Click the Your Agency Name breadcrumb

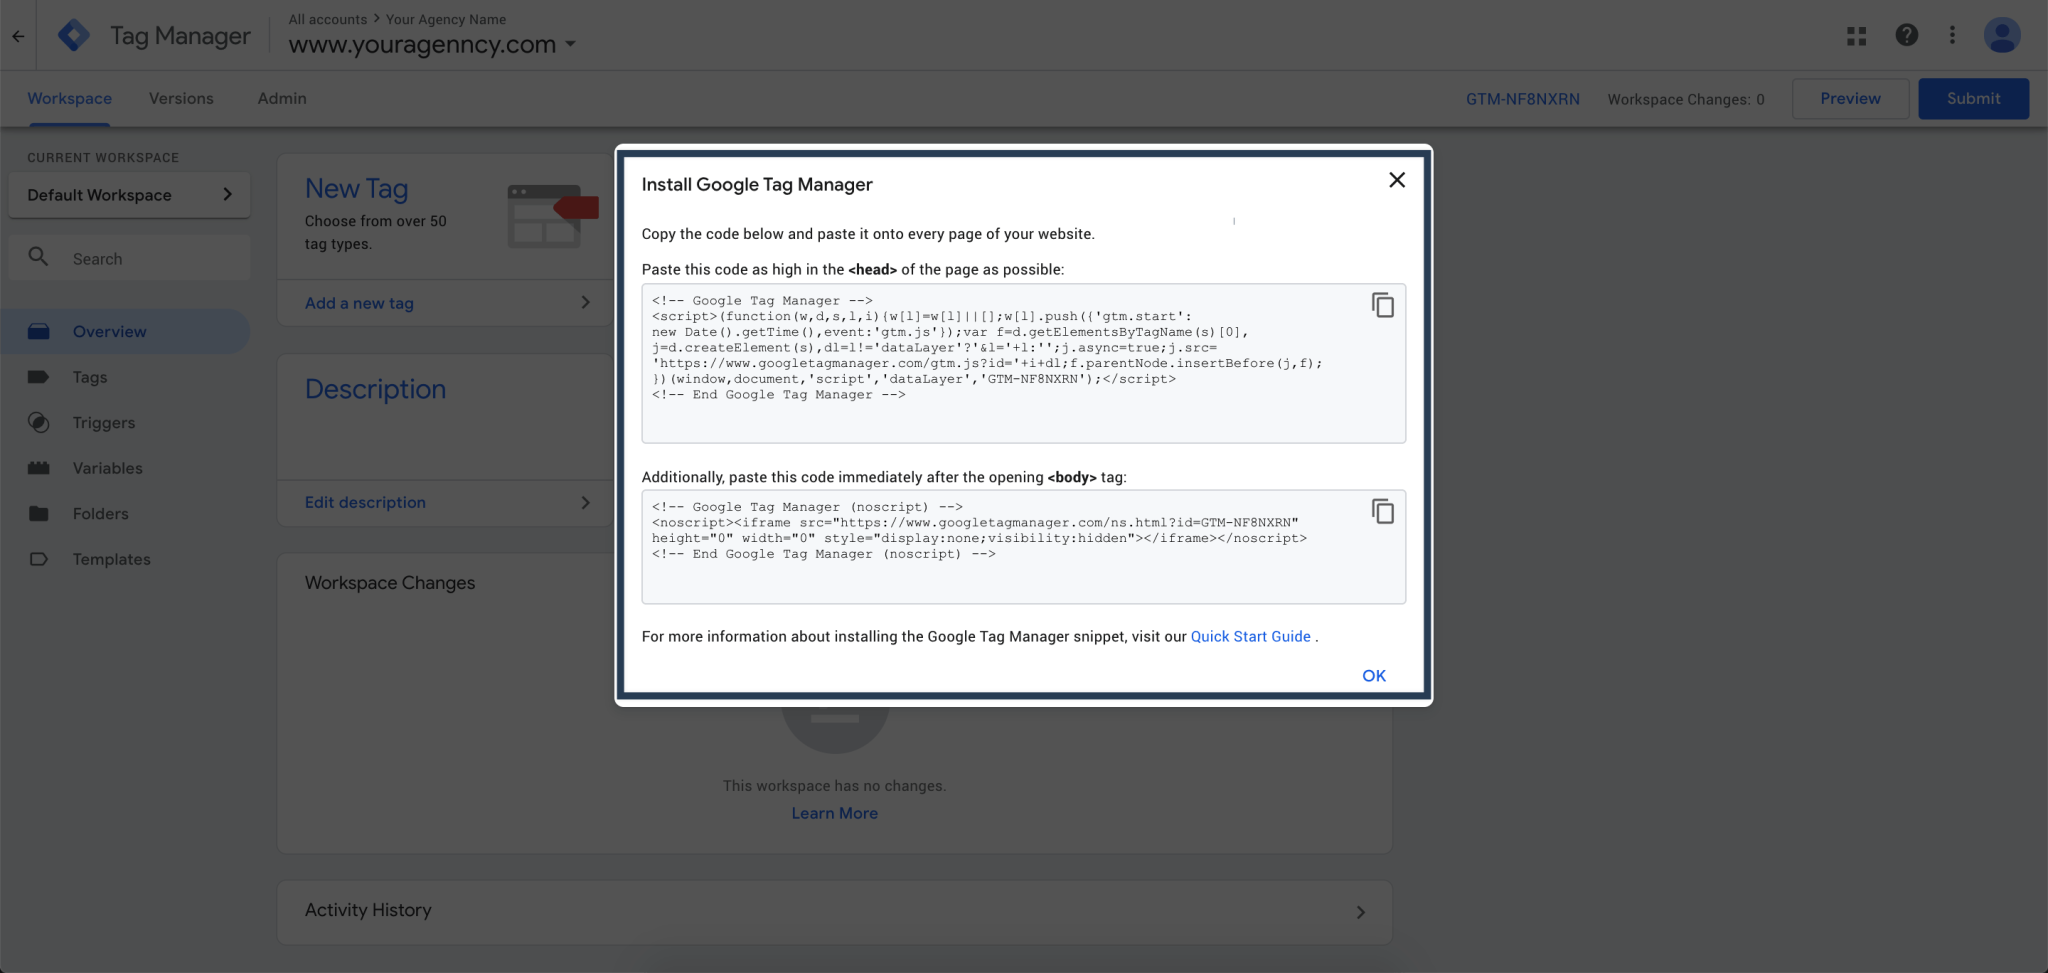pyautogui.click(x=446, y=19)
